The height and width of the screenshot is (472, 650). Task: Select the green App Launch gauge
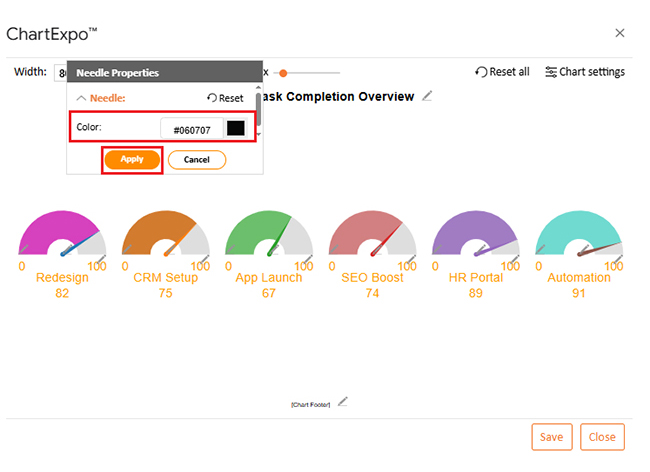pos(268,235)
